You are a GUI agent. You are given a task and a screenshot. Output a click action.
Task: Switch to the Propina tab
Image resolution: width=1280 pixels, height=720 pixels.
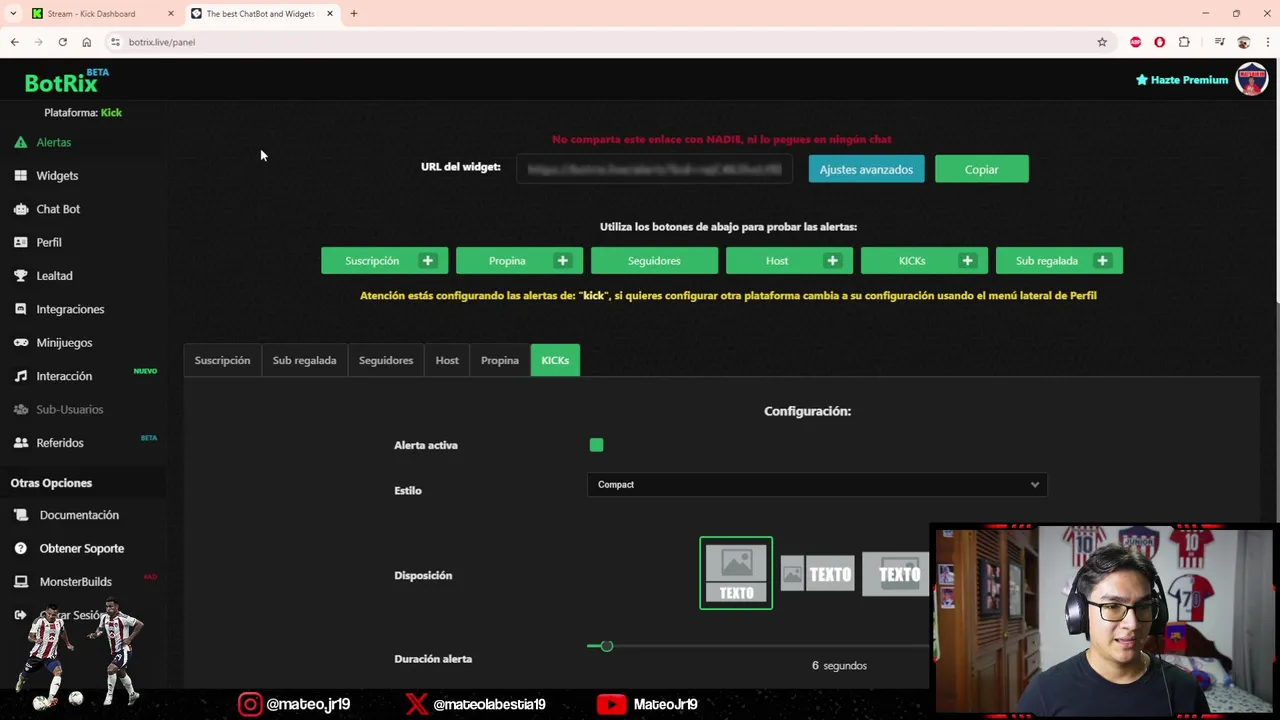pos(499,360)
